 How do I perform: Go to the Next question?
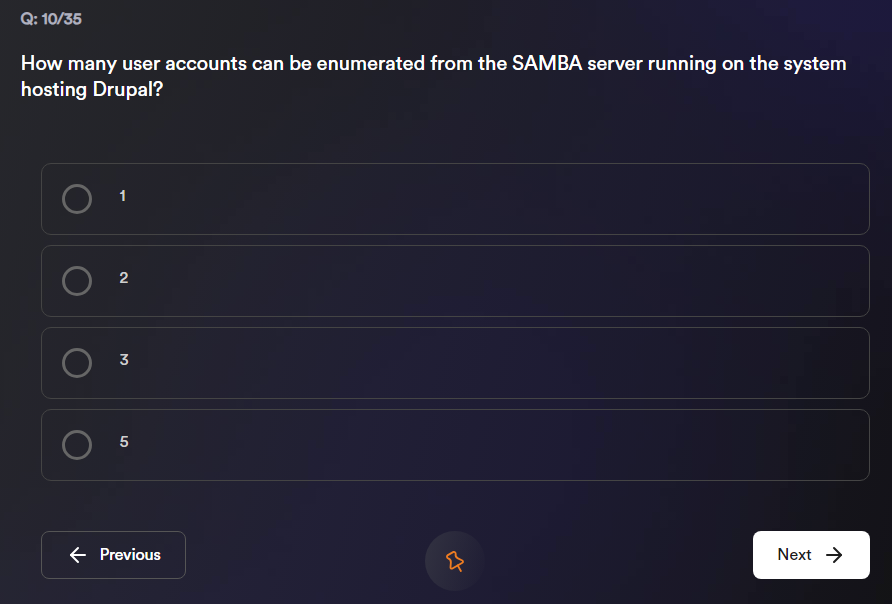[810, 555]
